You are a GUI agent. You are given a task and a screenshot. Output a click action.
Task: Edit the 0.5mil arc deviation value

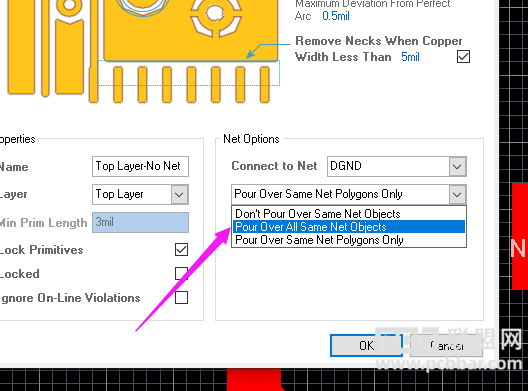point(336,16)
